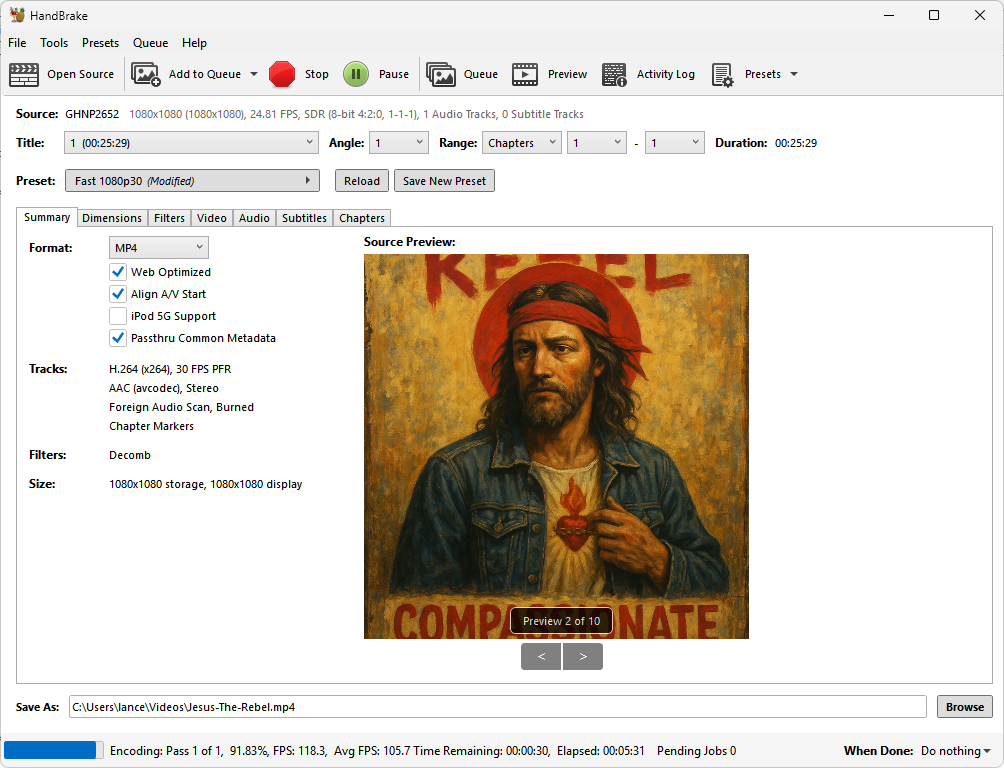The image size is (1004, 768).
Task: Uncheck the Web Optimized checkbox
Action: coord(118,272)
